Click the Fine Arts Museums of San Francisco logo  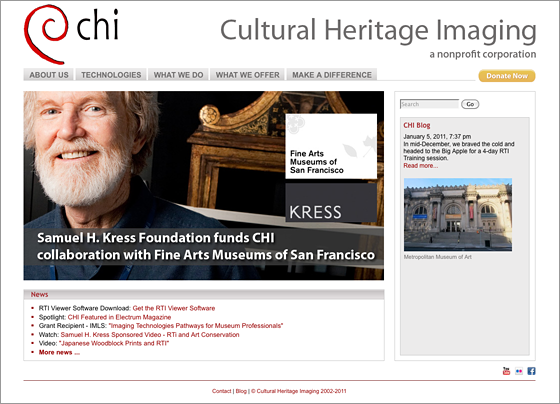tap(331, 146)
